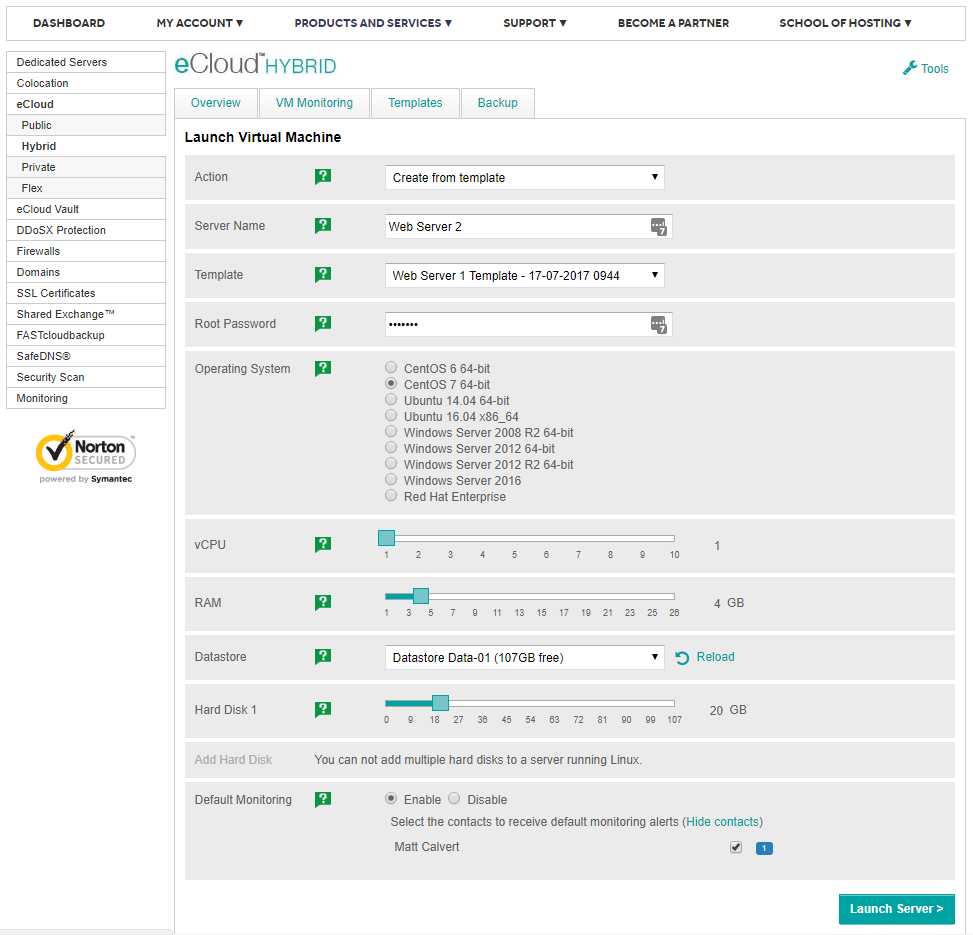Image resolution: width=973 pixels, height=935 pixels.
Task: Open Colocation in sidebar
Action: pos(86,83)
